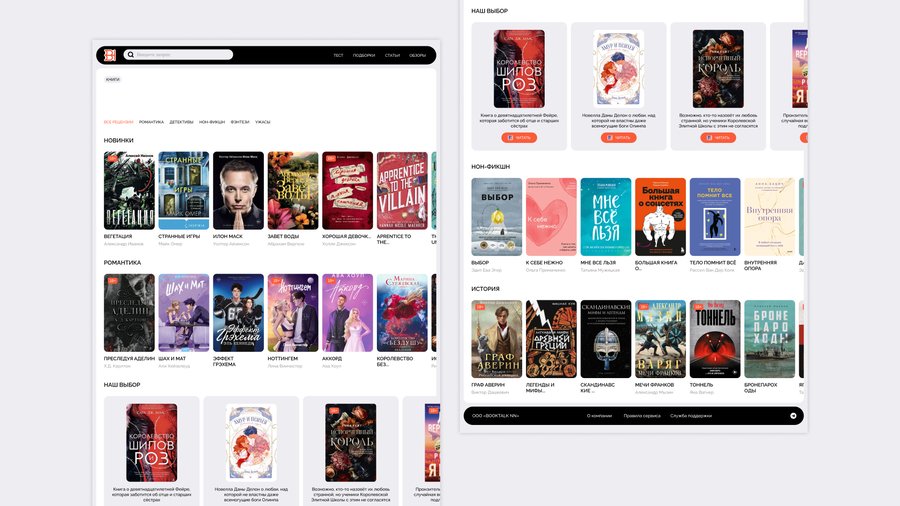Open the Большая книга о сосисетях cover

[x=660, y=217]
